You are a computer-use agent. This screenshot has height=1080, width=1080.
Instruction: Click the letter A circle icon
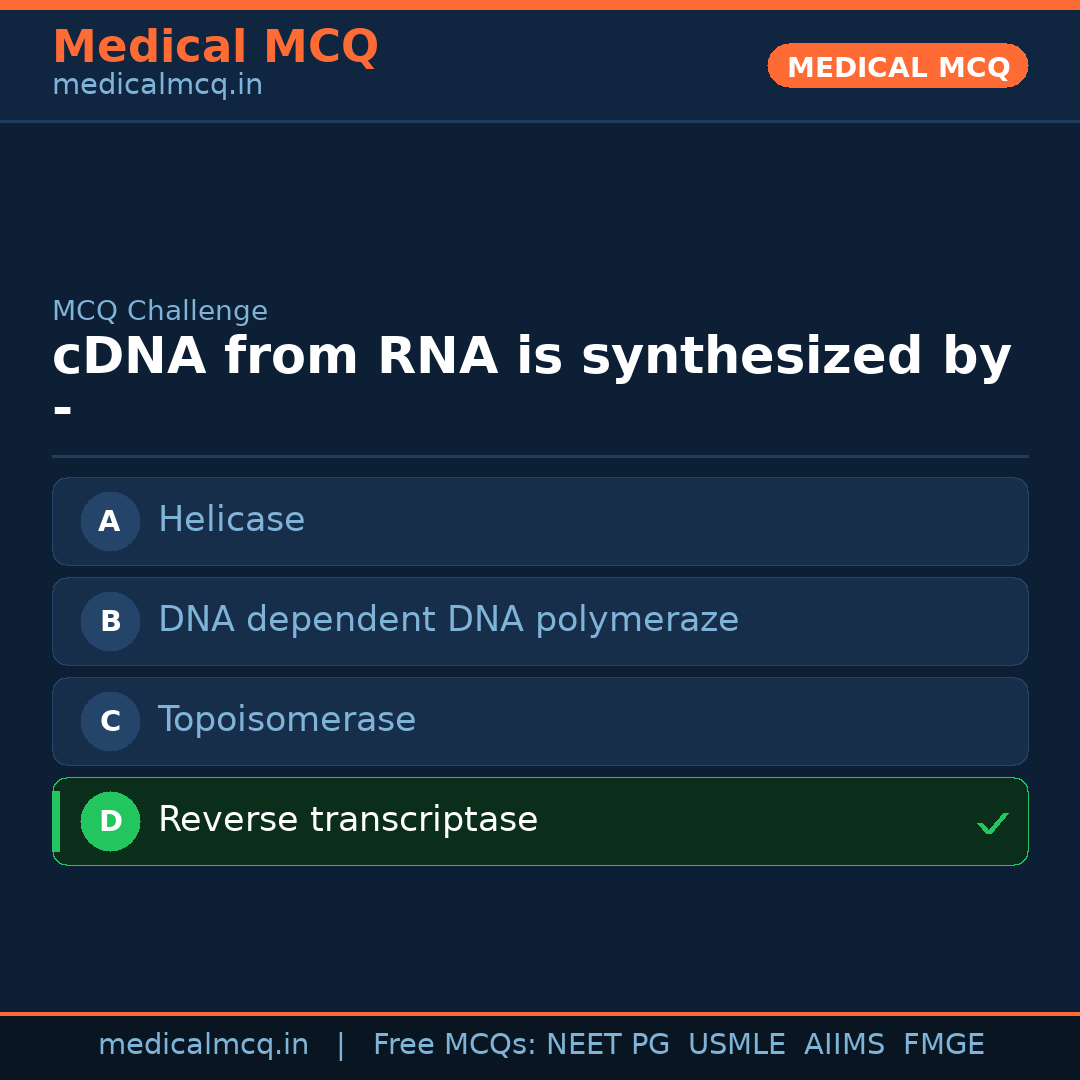tap(110, 521)
